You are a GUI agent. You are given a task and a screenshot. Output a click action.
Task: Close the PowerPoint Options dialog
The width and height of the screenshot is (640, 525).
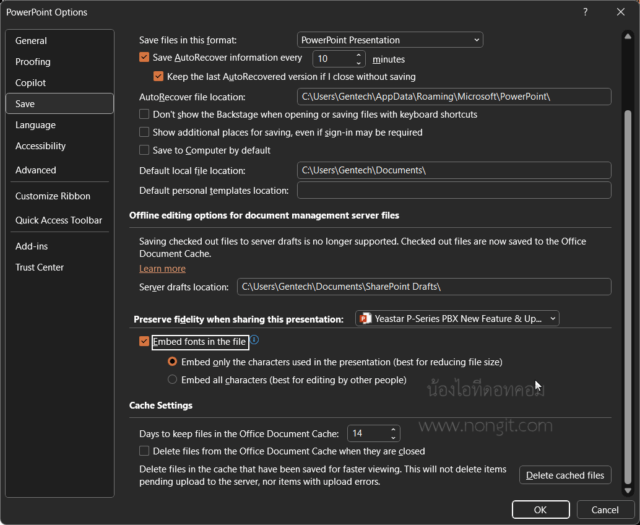click(620, 12)
